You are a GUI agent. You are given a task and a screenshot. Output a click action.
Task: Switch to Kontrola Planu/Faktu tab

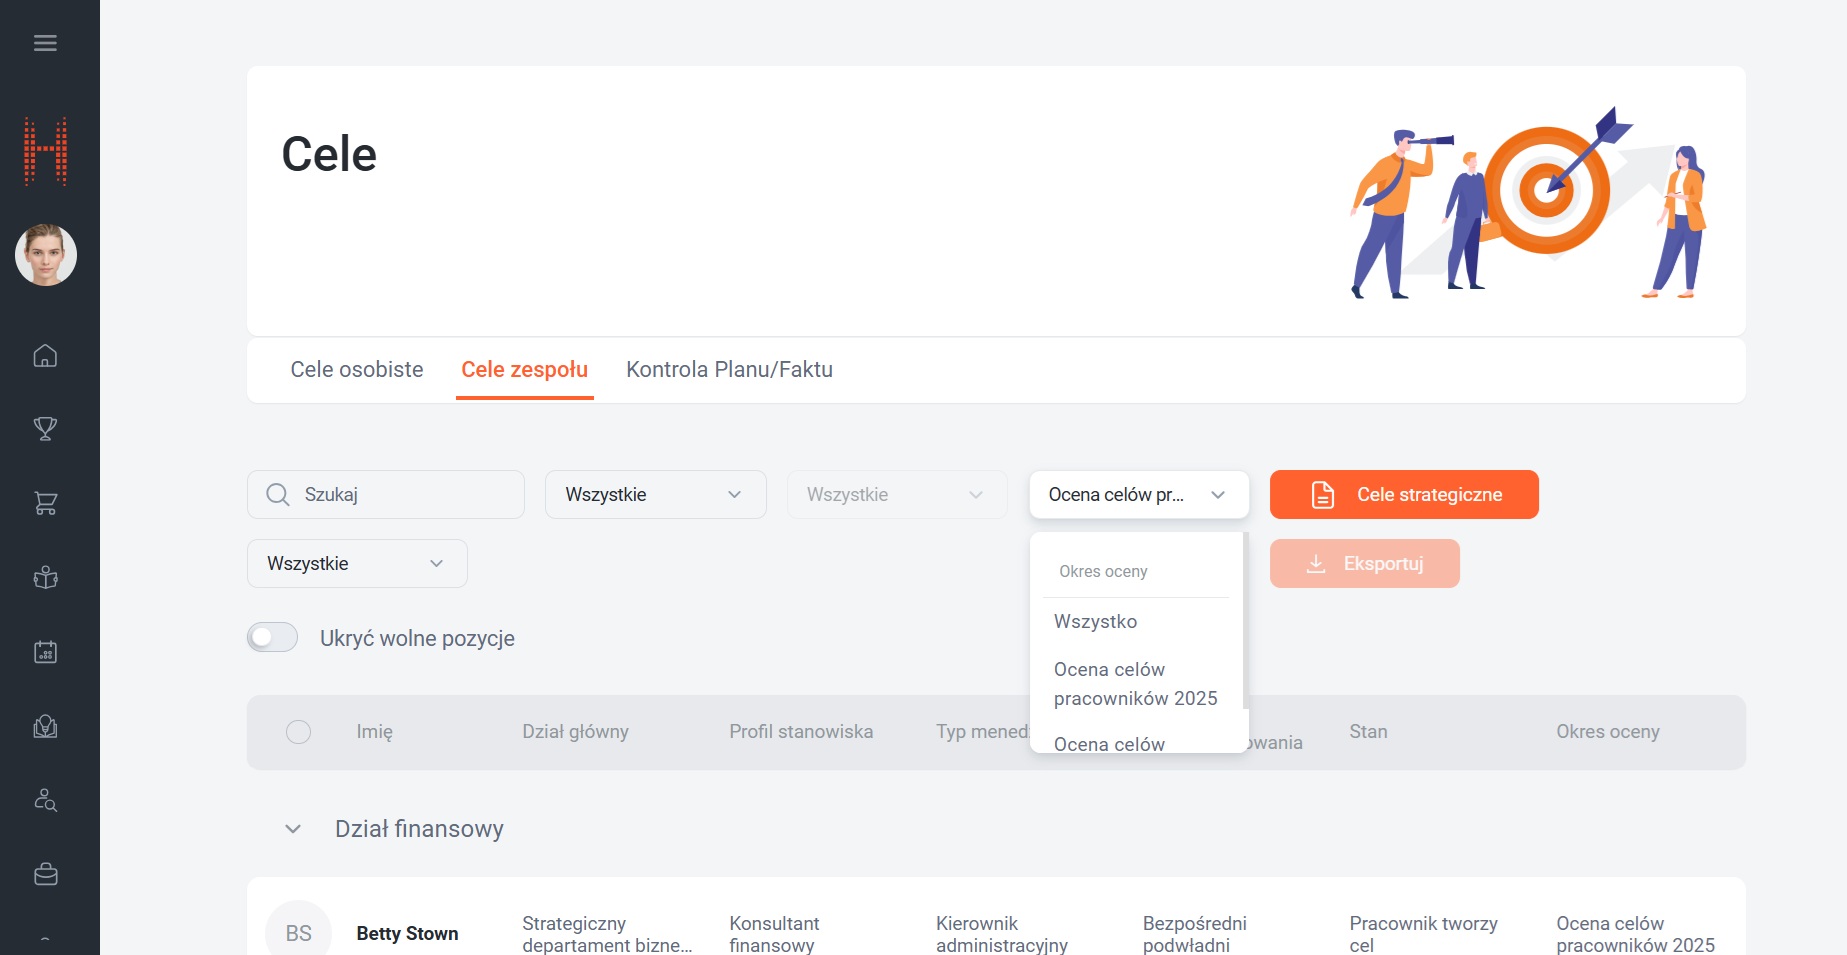tap(729, 370)
